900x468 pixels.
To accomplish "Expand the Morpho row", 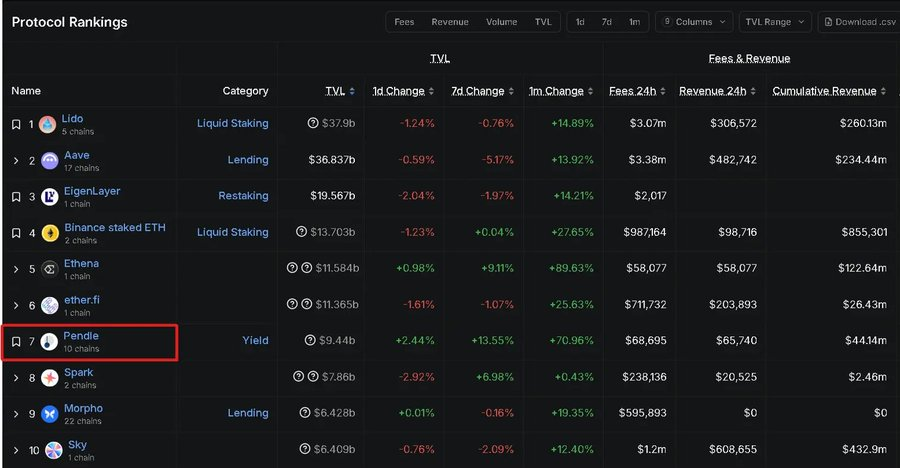I will [x=16, y=414].
